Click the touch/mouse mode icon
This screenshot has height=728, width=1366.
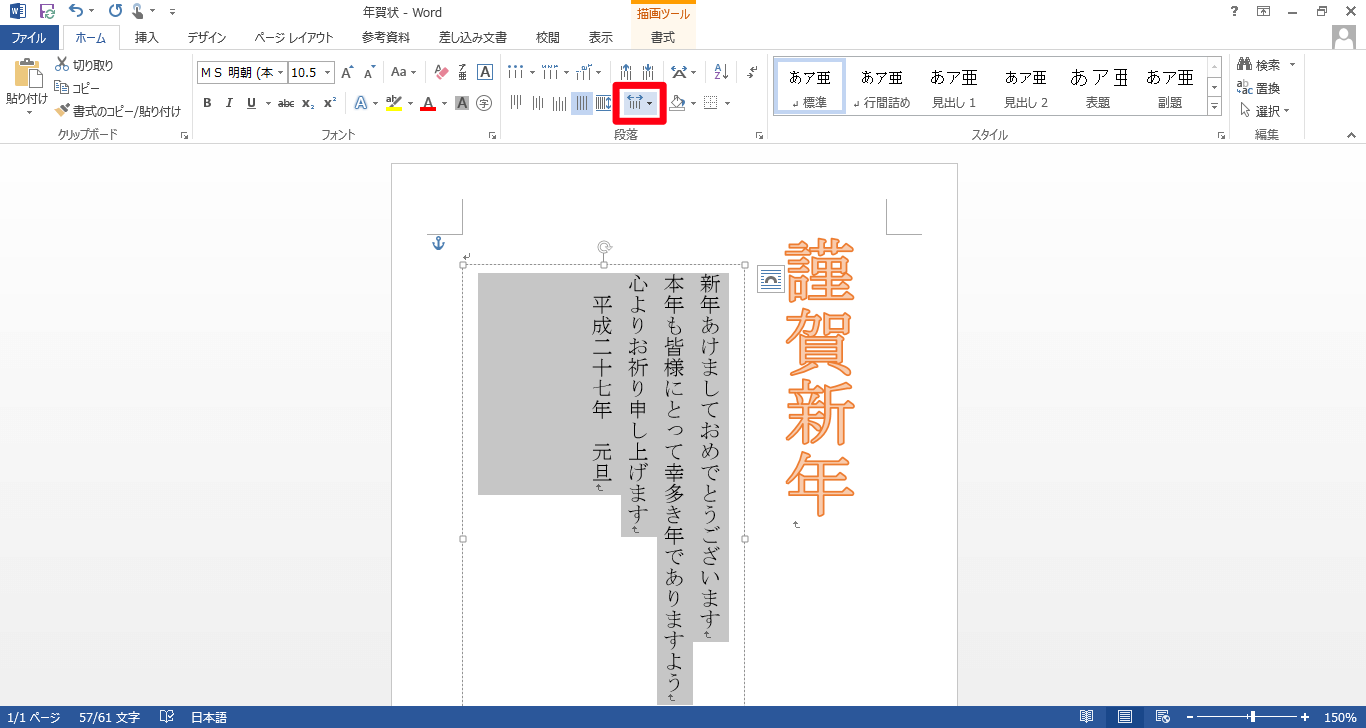(138, 12)
